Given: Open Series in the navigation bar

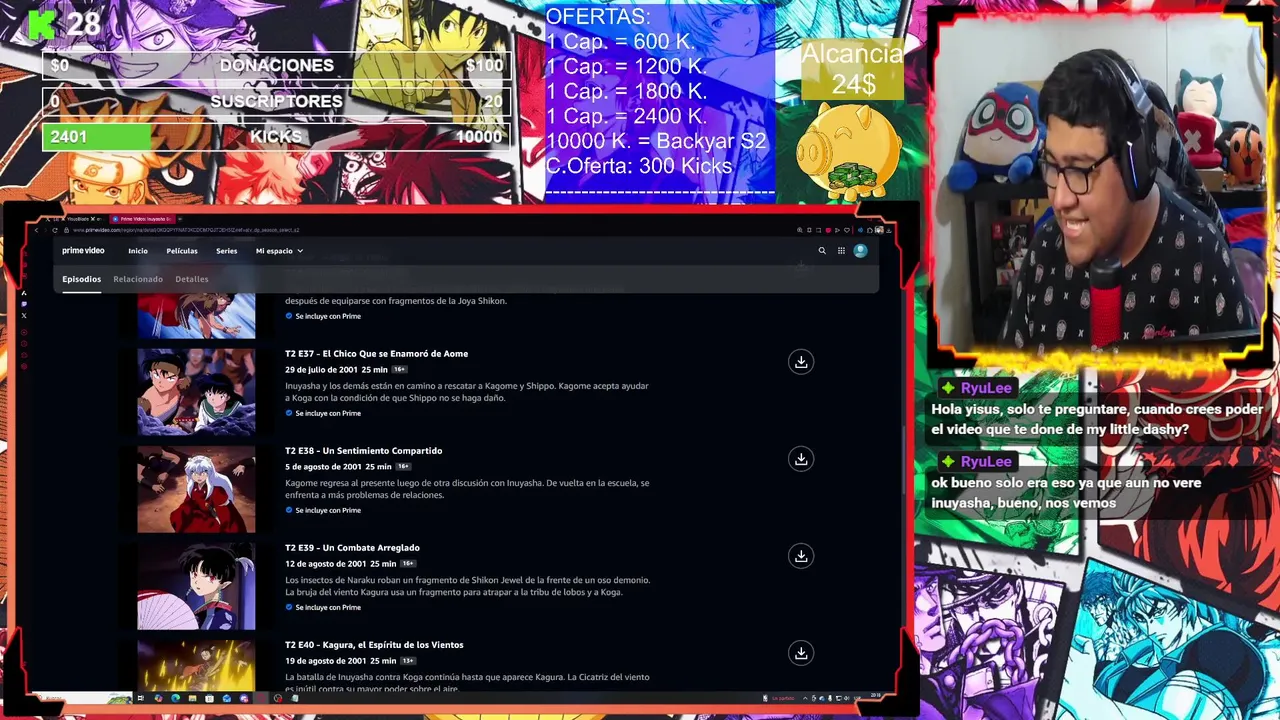Looking at the screenshot, I should click(227, 251).
